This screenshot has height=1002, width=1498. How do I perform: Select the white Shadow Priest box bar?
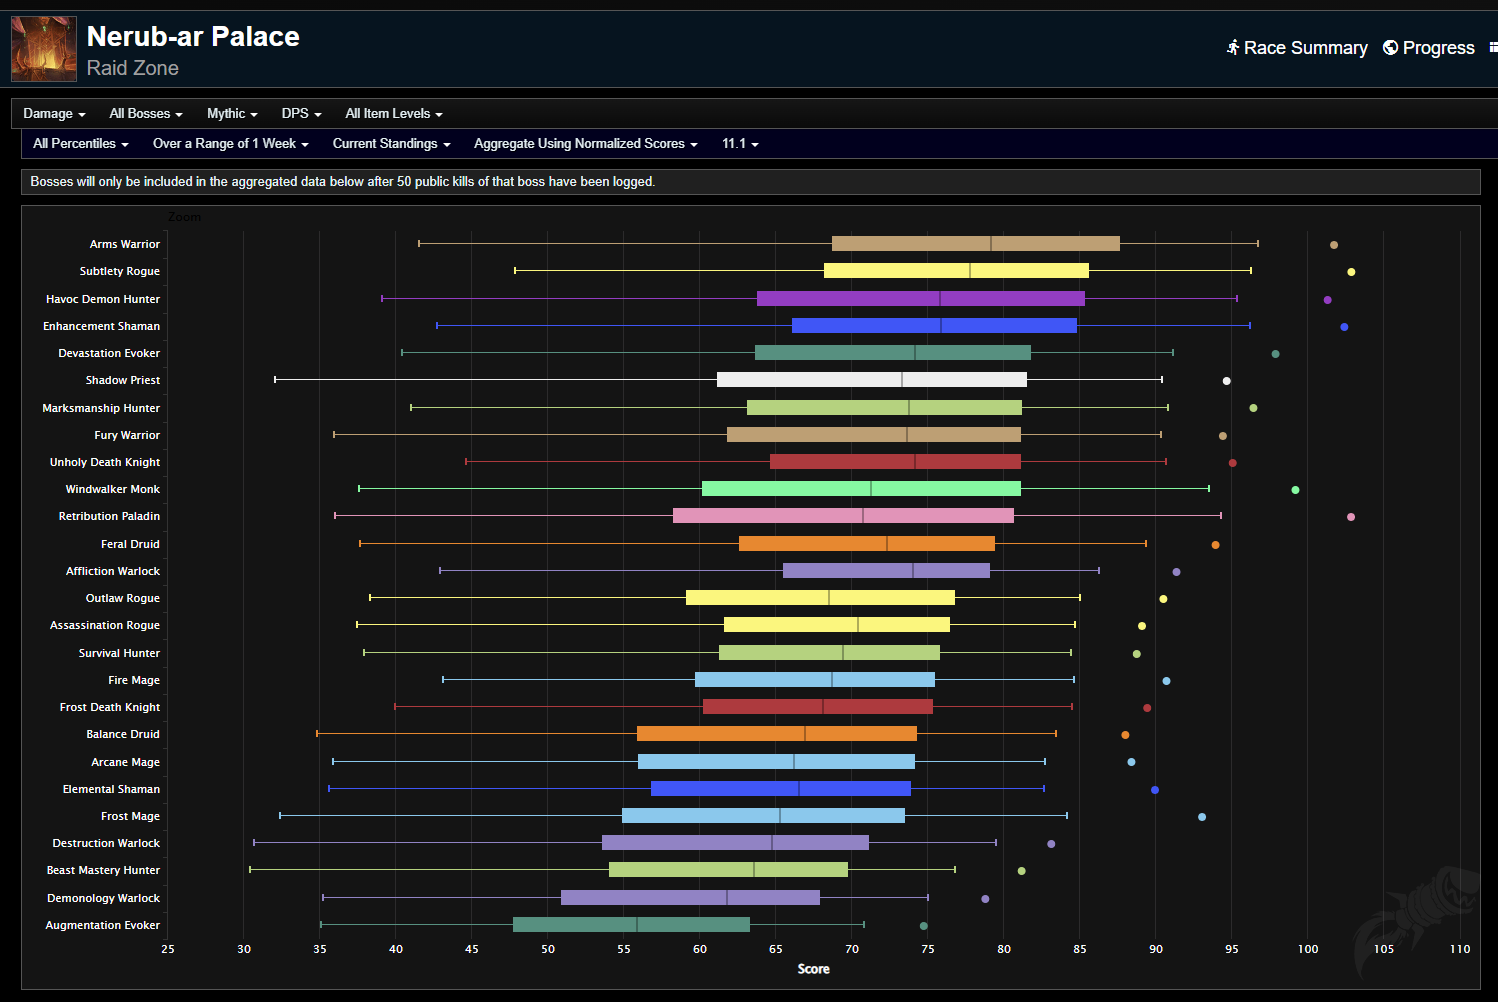click(871, 380)
